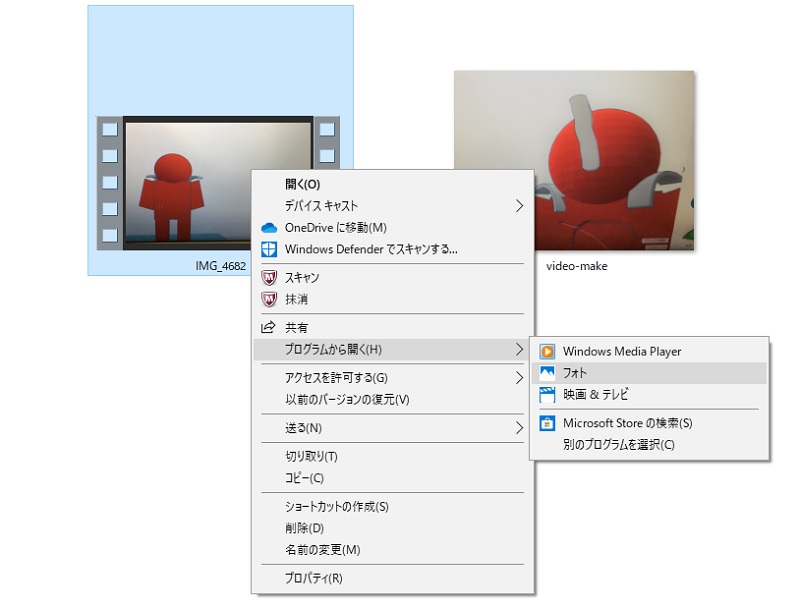Choose the スキャン menu entry
This screenshot has height=600, width=800.
393,278
